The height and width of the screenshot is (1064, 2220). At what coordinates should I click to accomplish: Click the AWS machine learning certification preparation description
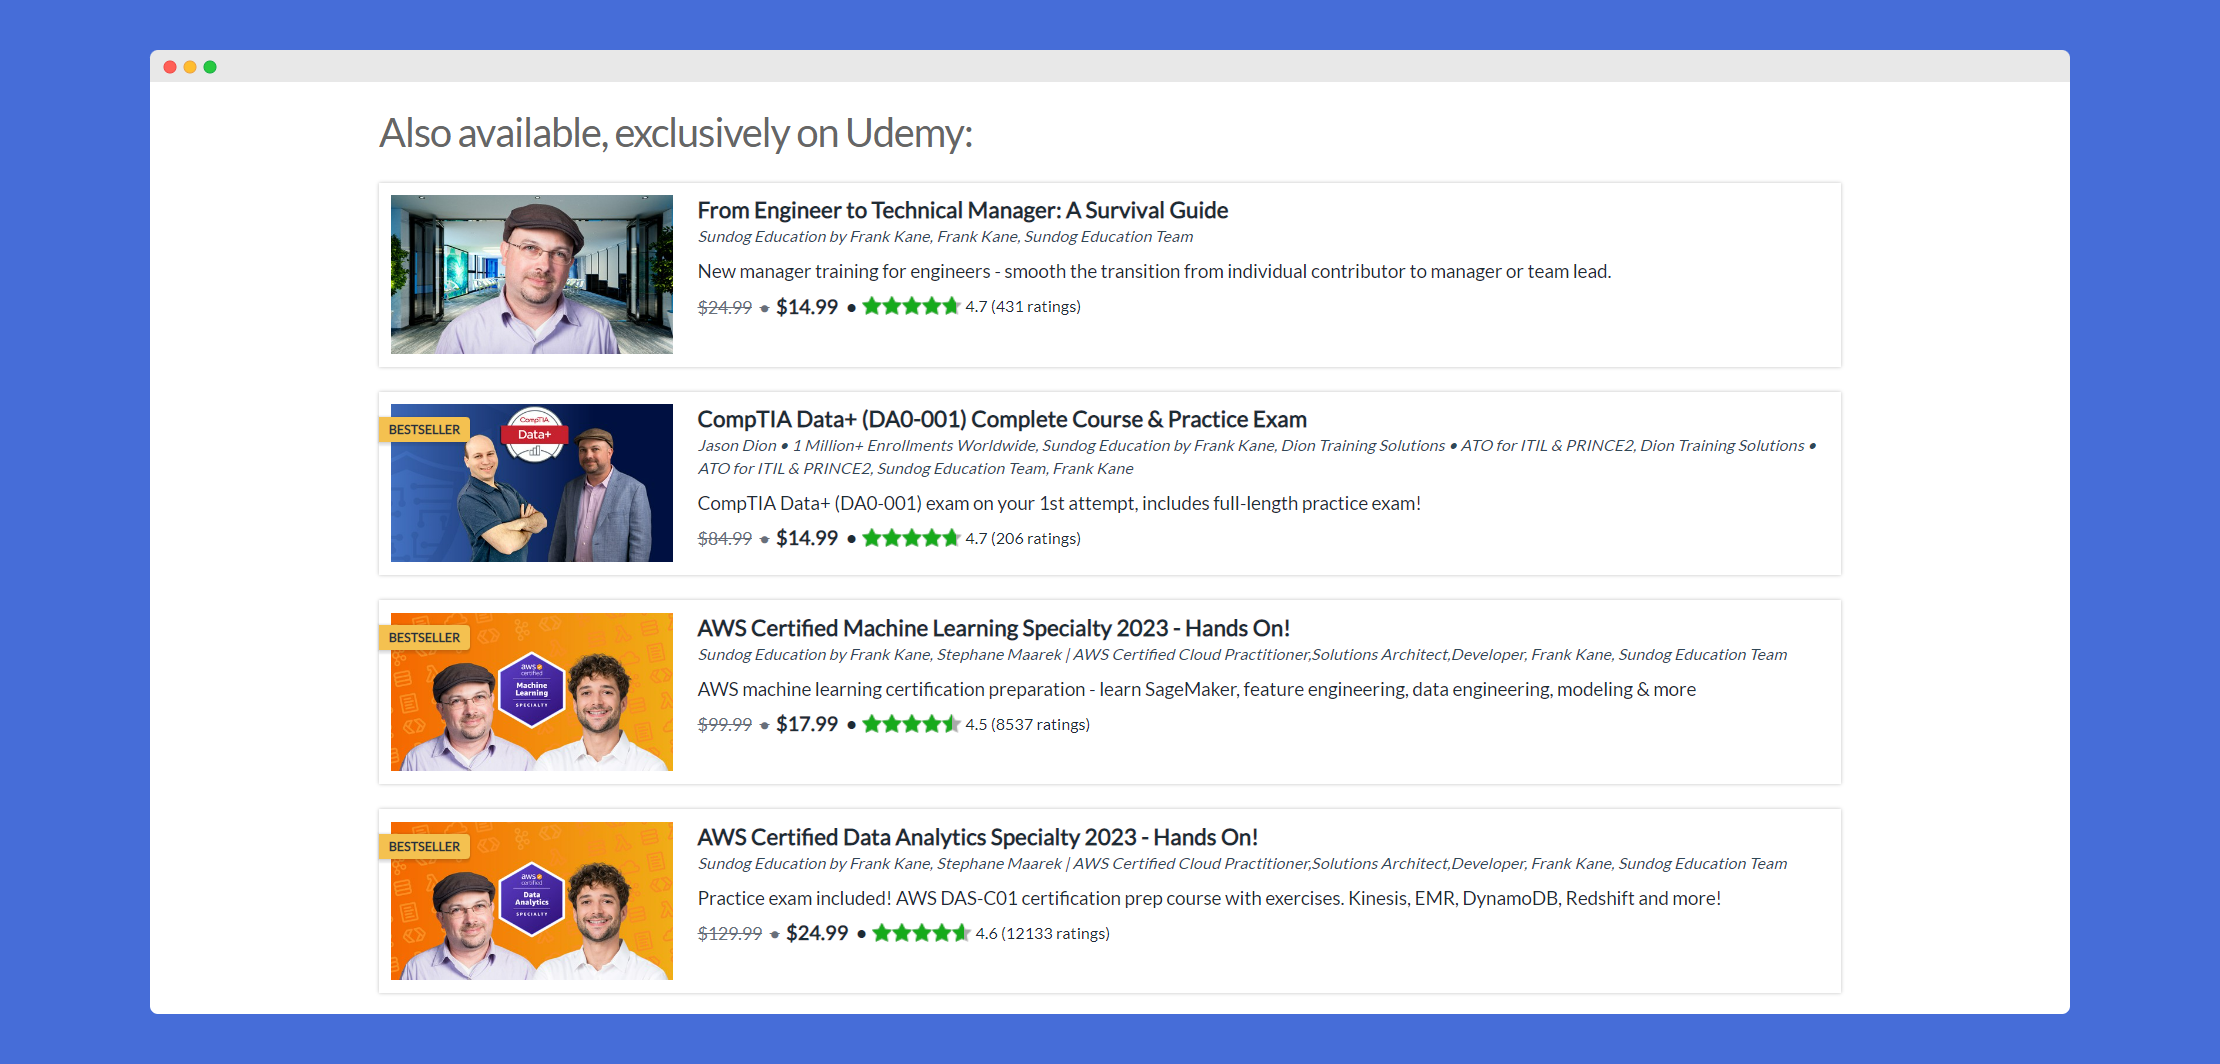(1196, 689)
